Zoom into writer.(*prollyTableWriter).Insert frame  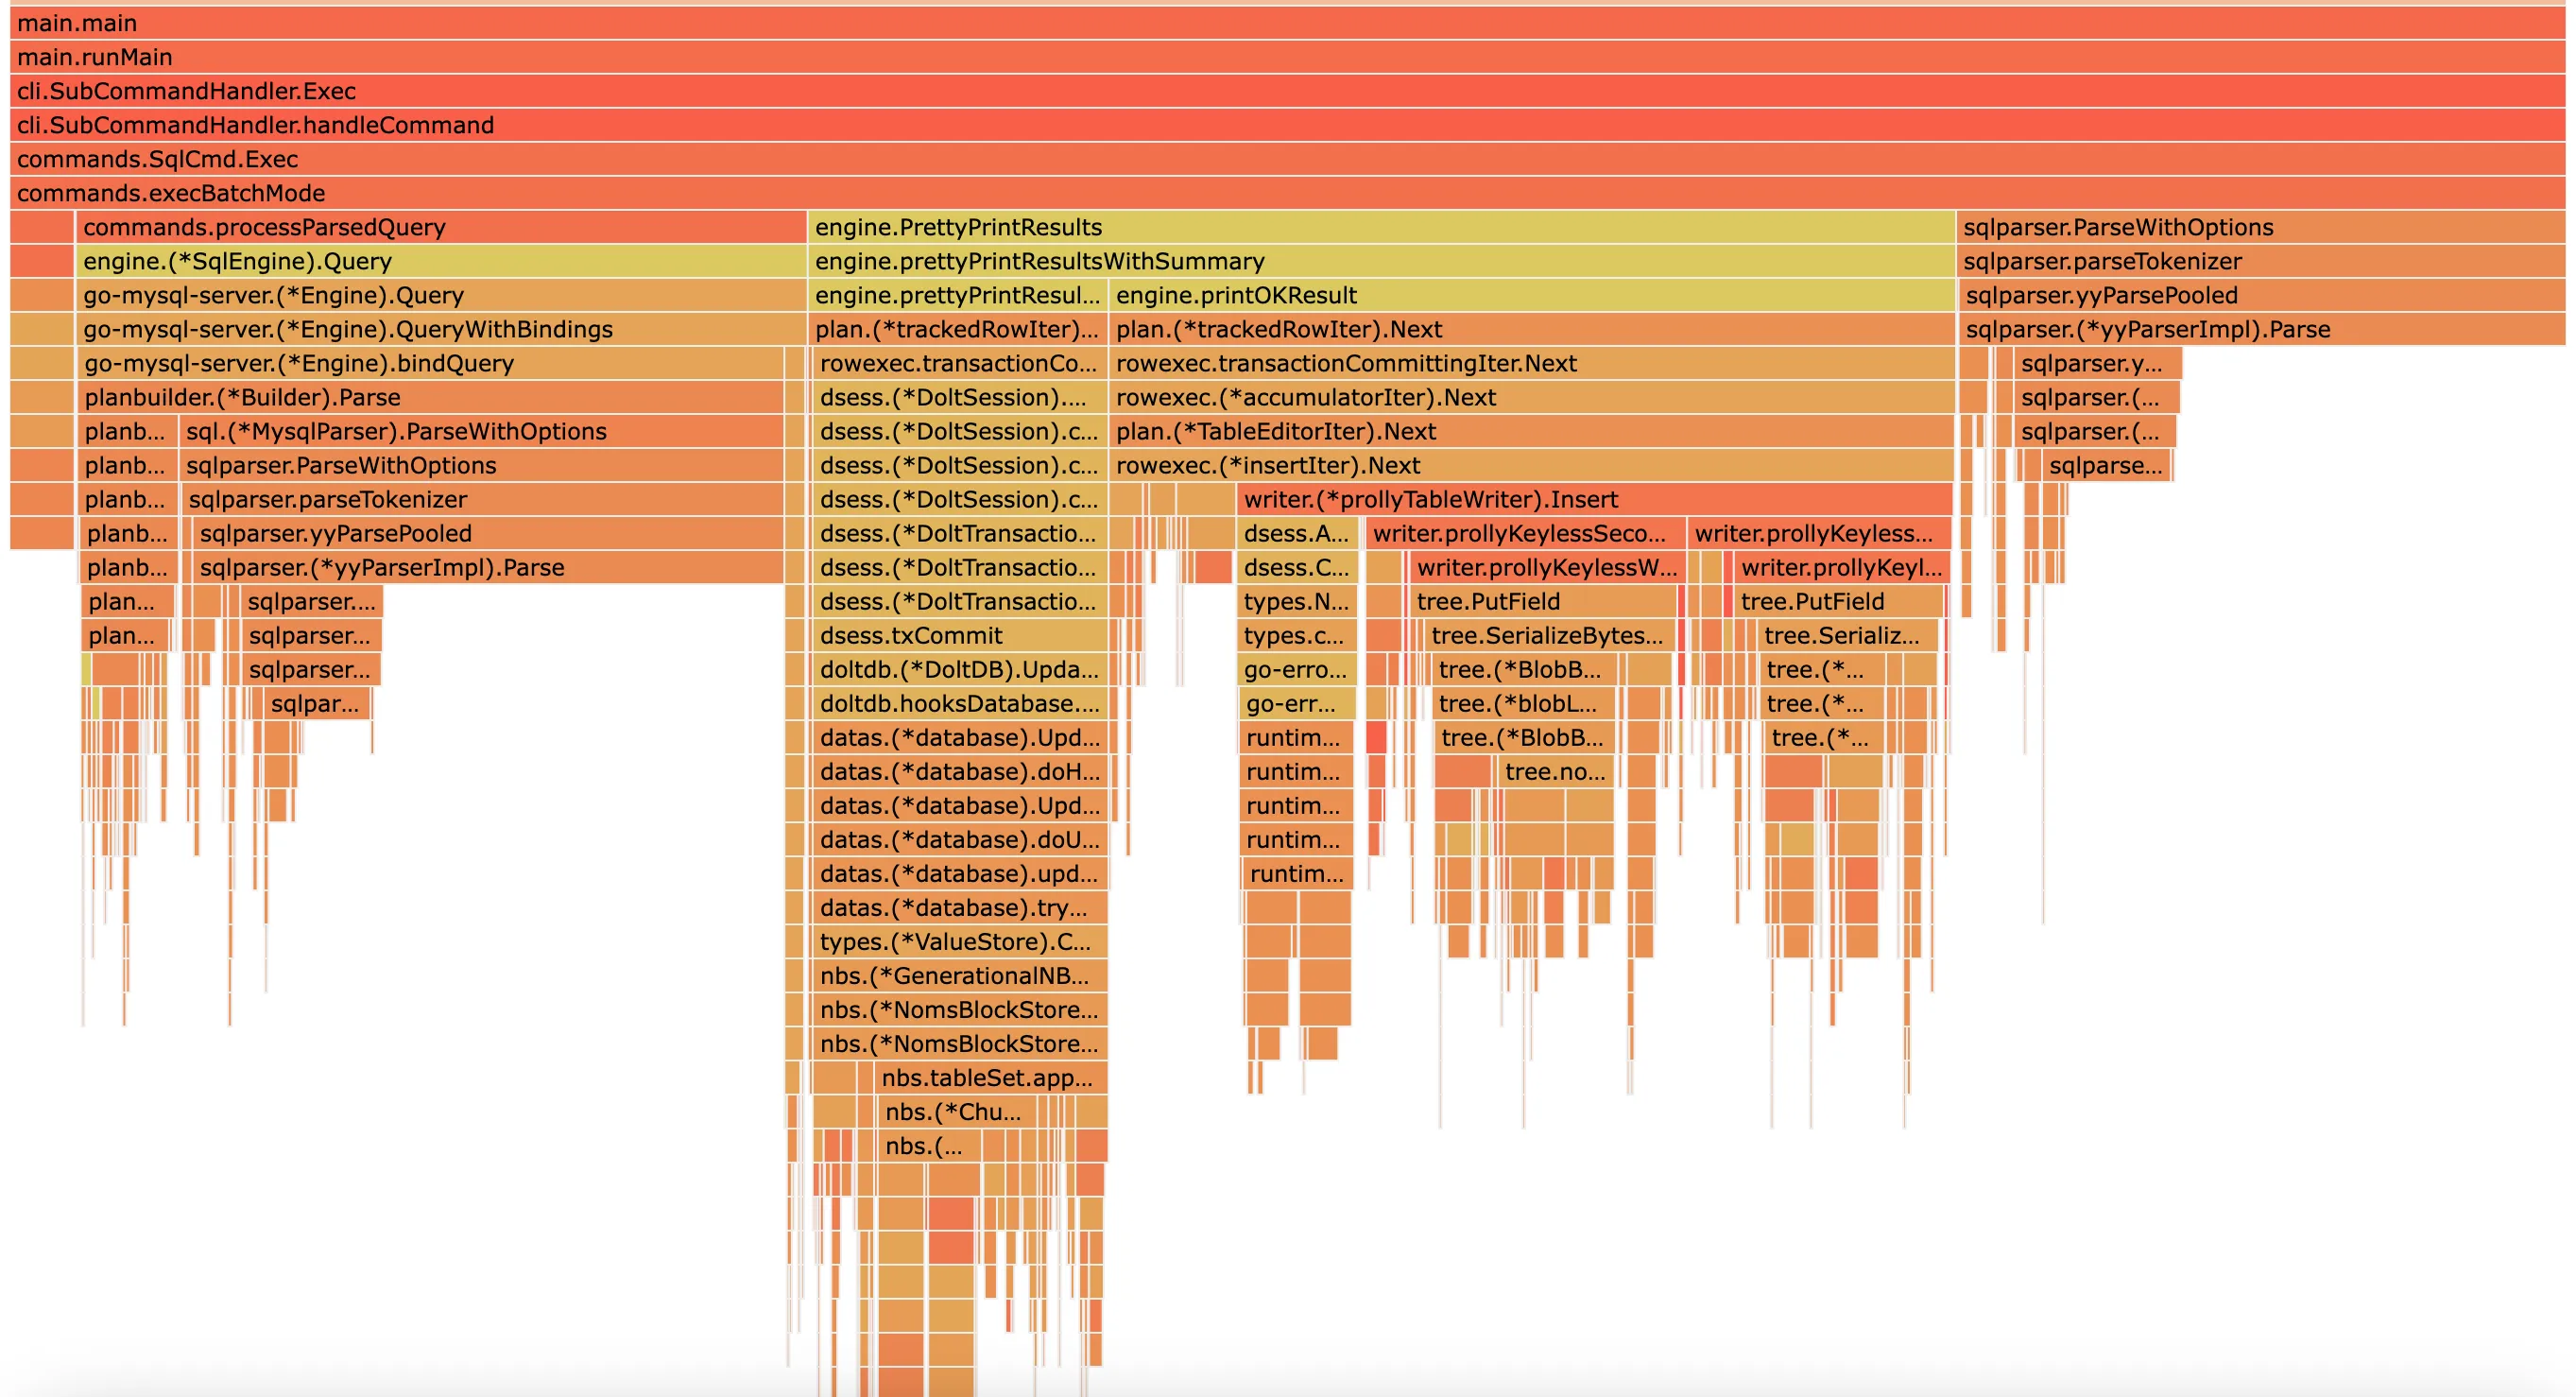click(x=1593, y=499)
